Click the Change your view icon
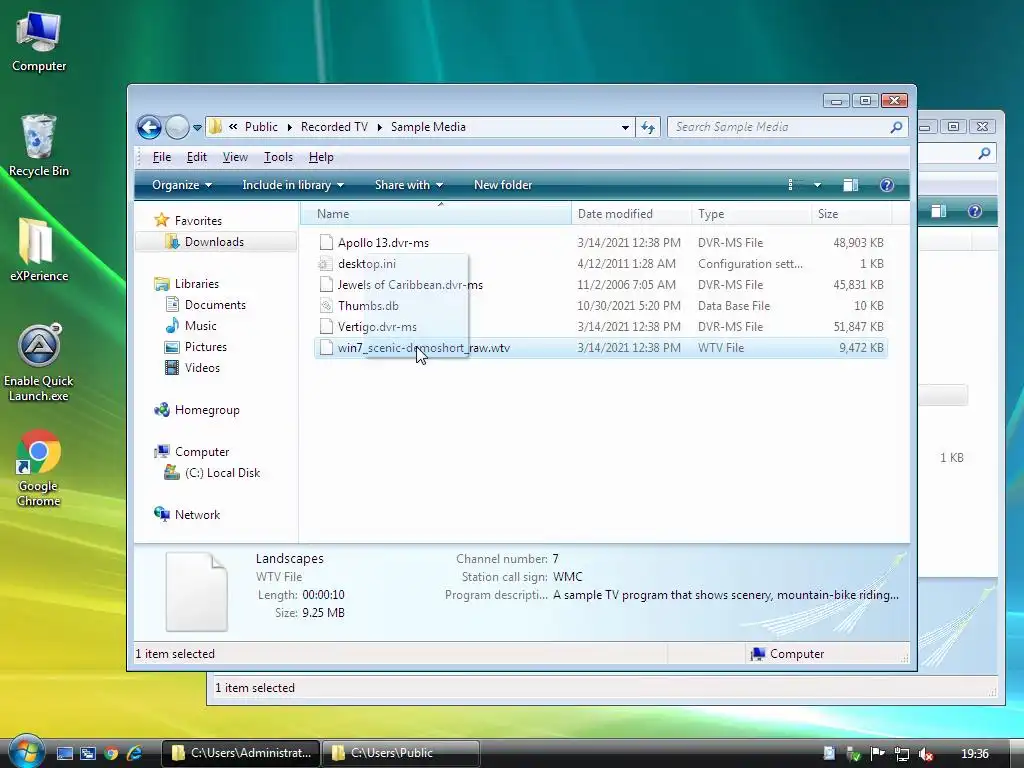This screenshot has width=1024, height=768. 792,185
